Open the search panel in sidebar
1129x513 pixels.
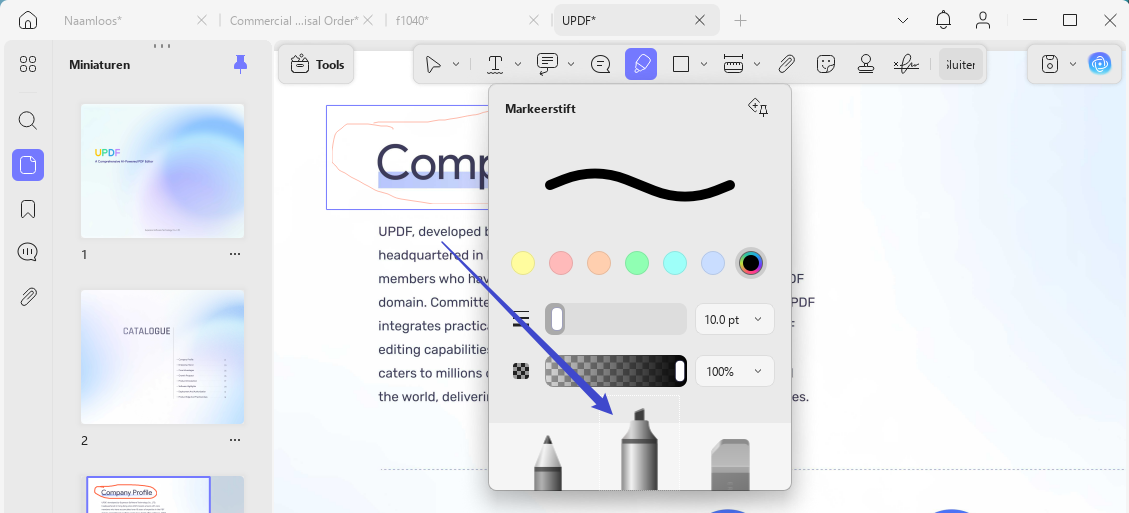click(x=27, y=120)
